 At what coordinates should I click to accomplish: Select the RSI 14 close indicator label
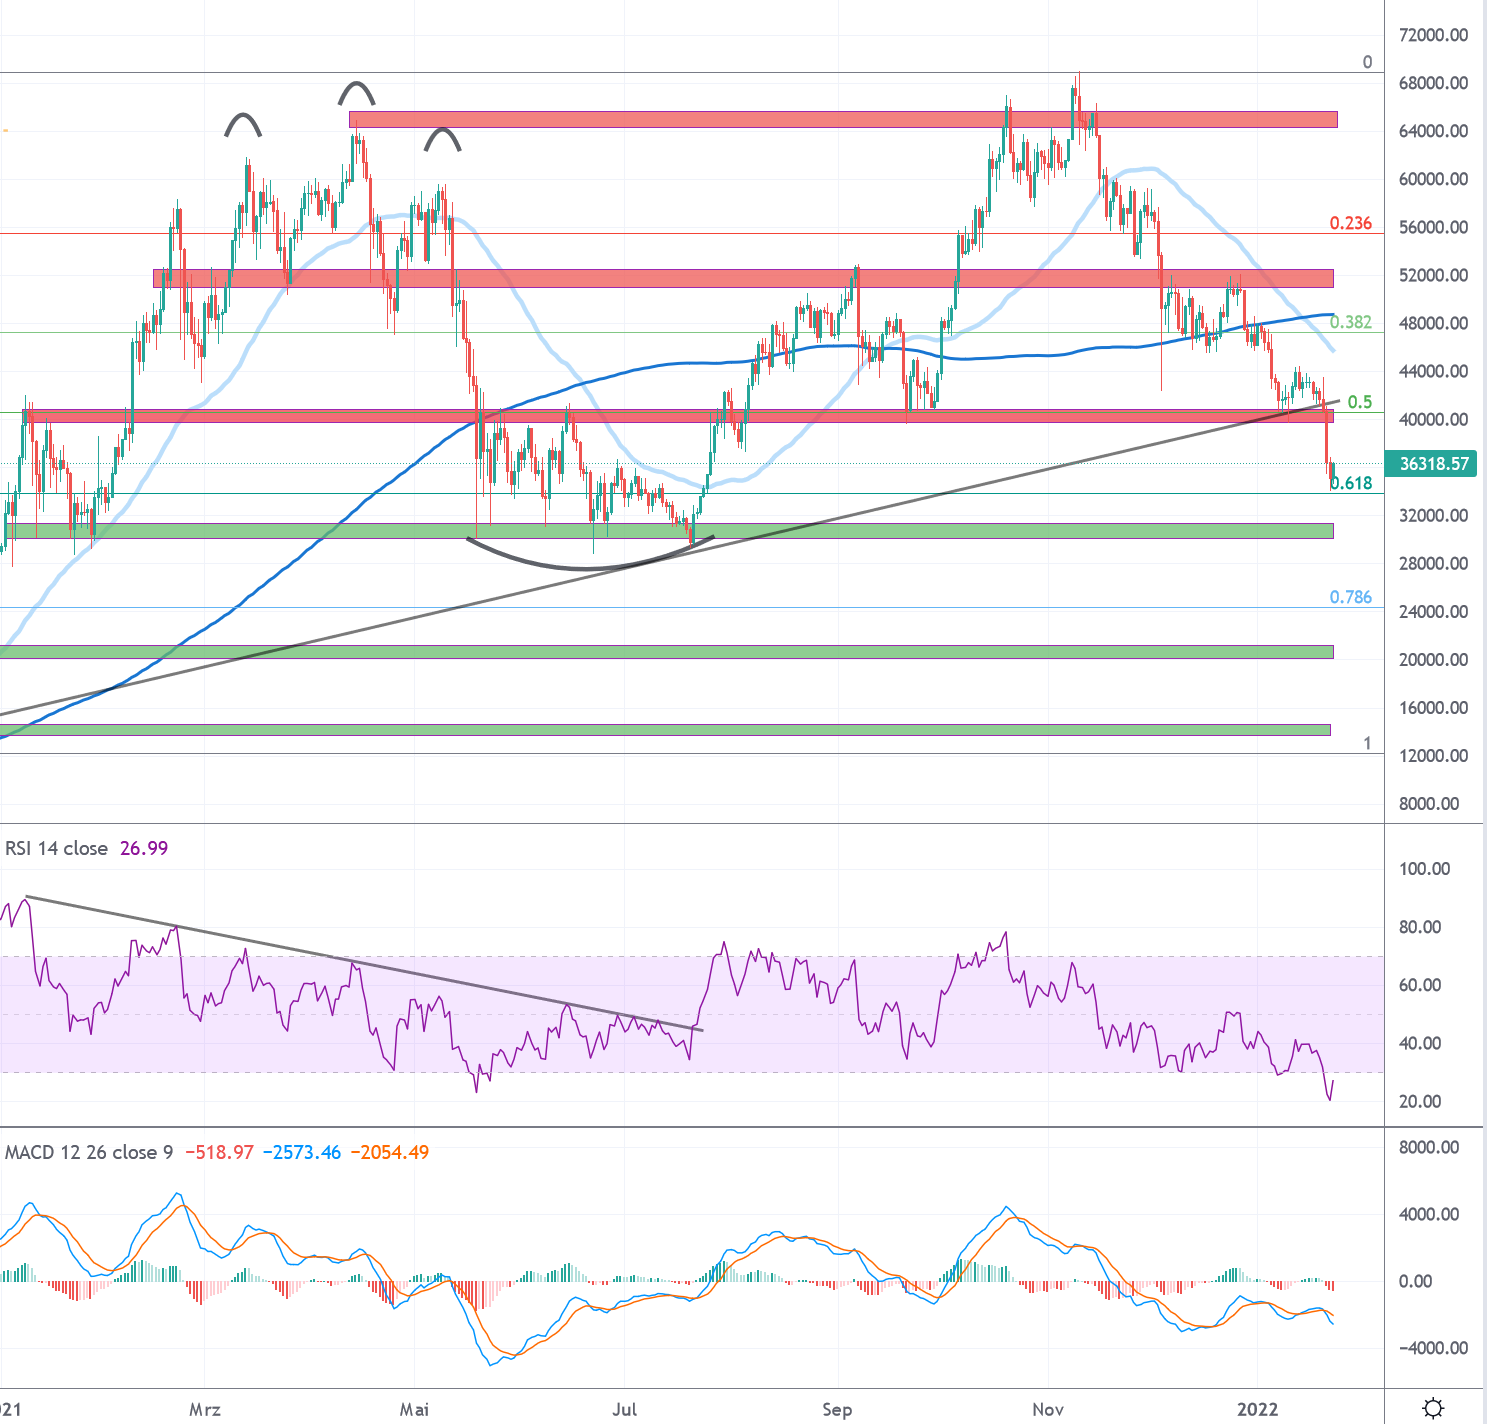(x=55, y=848)
